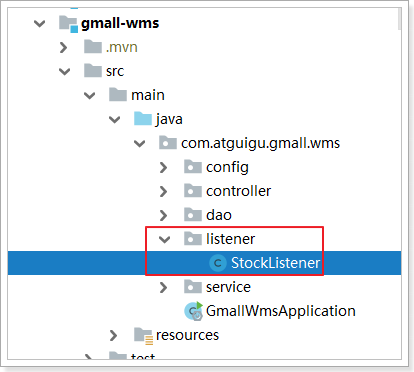Click the src folder icon

coord(93,71)
